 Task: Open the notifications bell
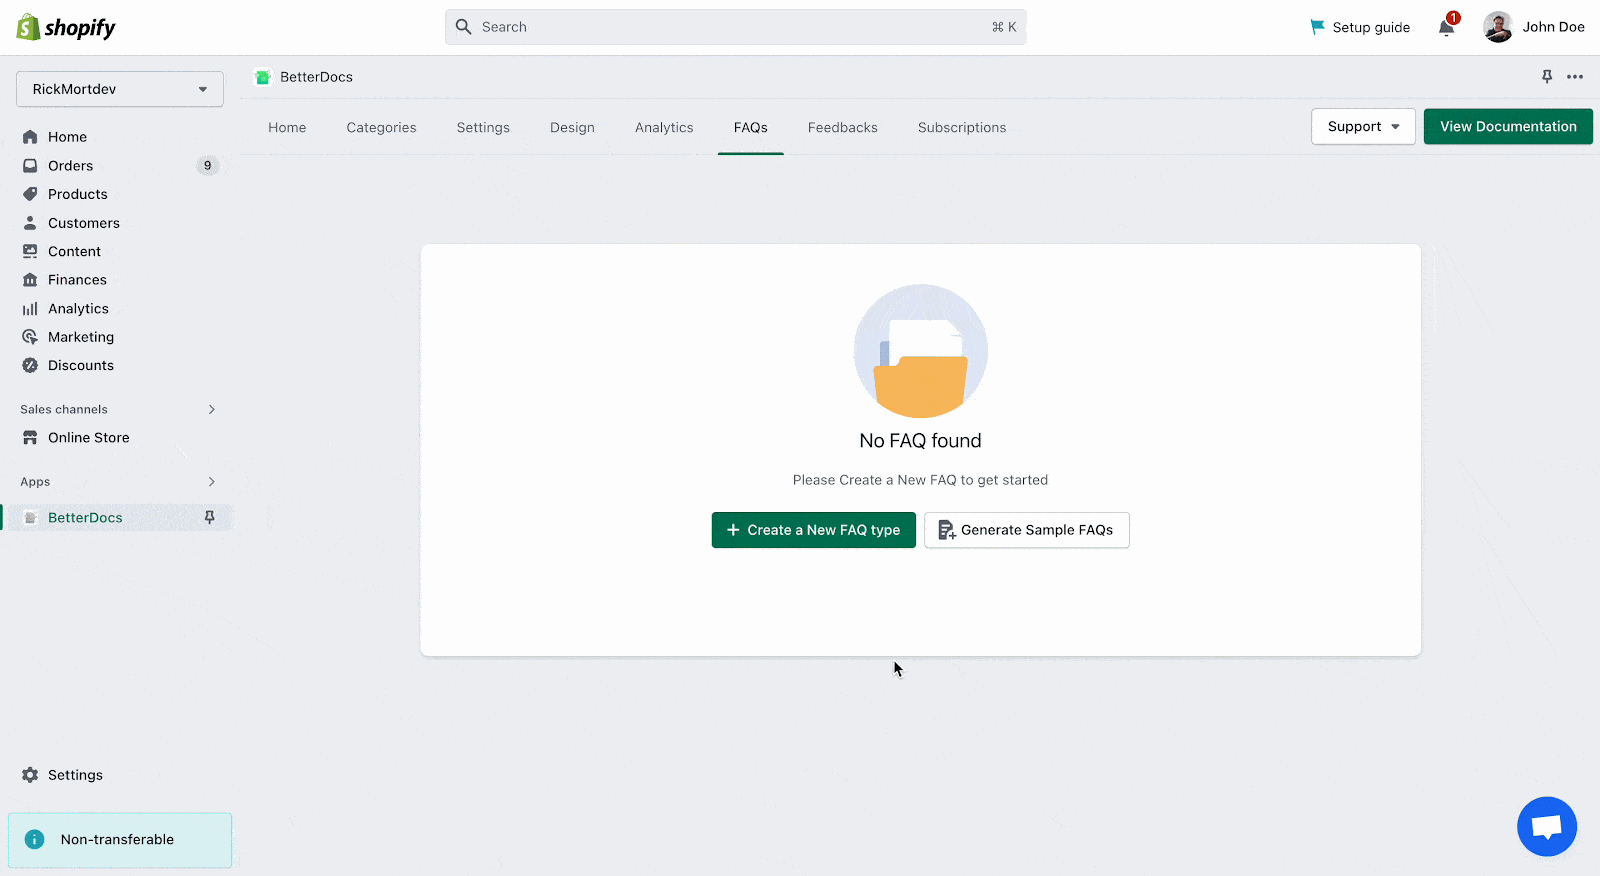[x=1446, y=27]
